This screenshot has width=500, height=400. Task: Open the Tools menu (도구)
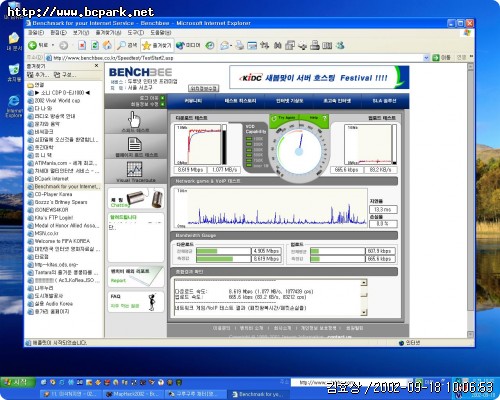point(135,33)
